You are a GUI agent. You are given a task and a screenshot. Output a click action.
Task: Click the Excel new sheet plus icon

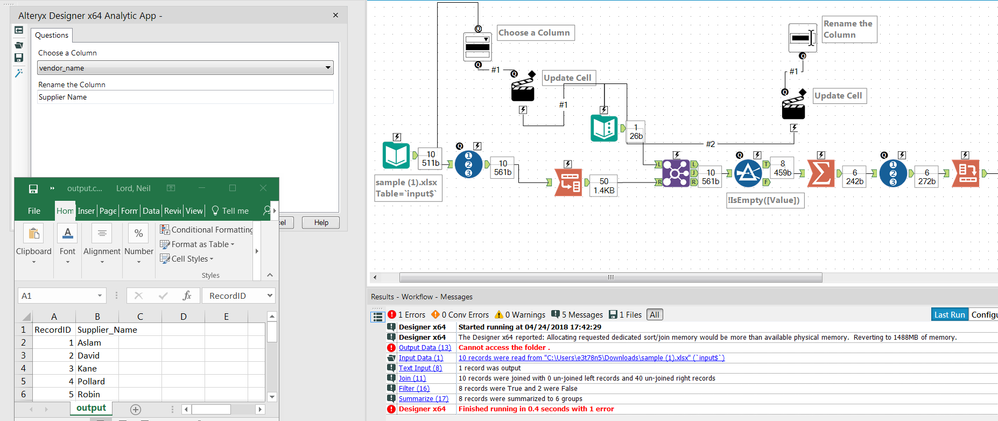pos(136,409)
